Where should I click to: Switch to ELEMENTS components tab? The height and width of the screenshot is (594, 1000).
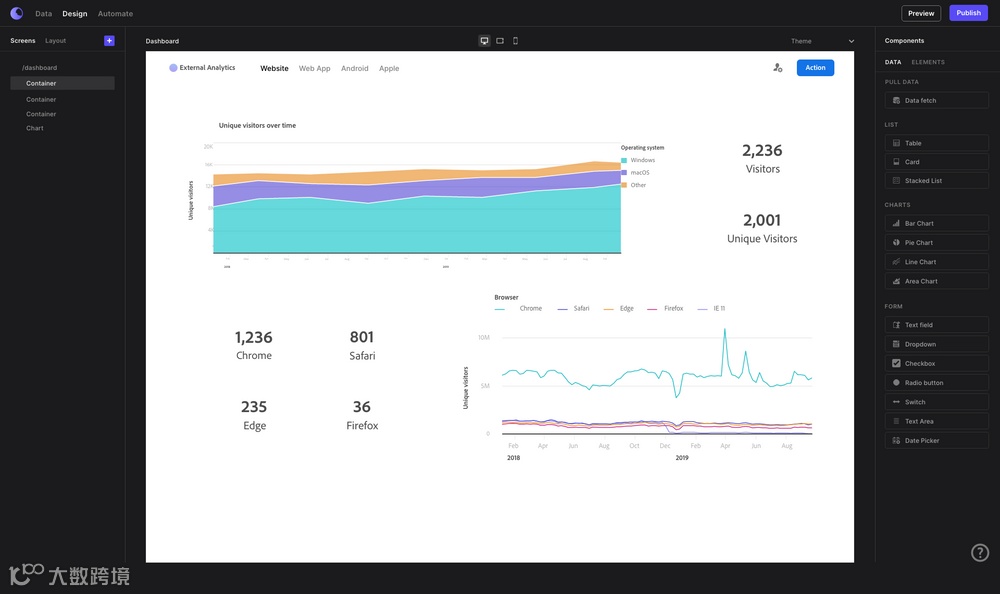click(928, 62)
